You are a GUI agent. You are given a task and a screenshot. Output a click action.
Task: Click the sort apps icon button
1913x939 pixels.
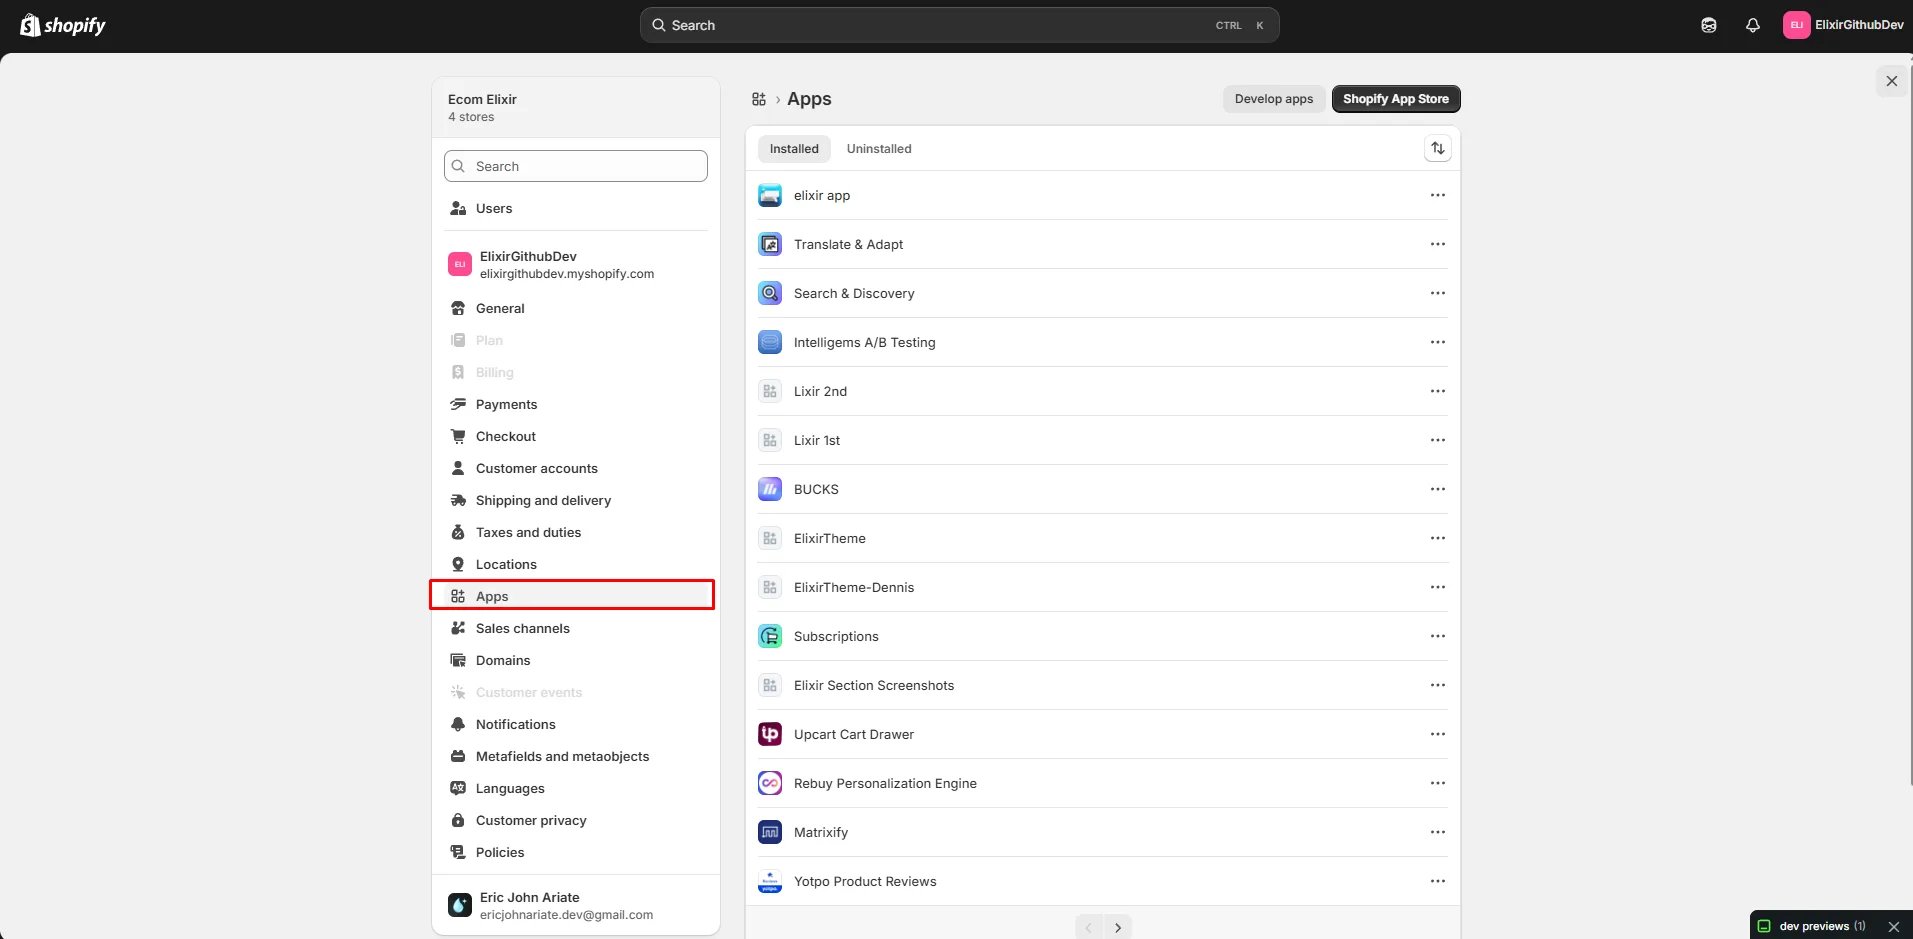[x=1438, y=148]
